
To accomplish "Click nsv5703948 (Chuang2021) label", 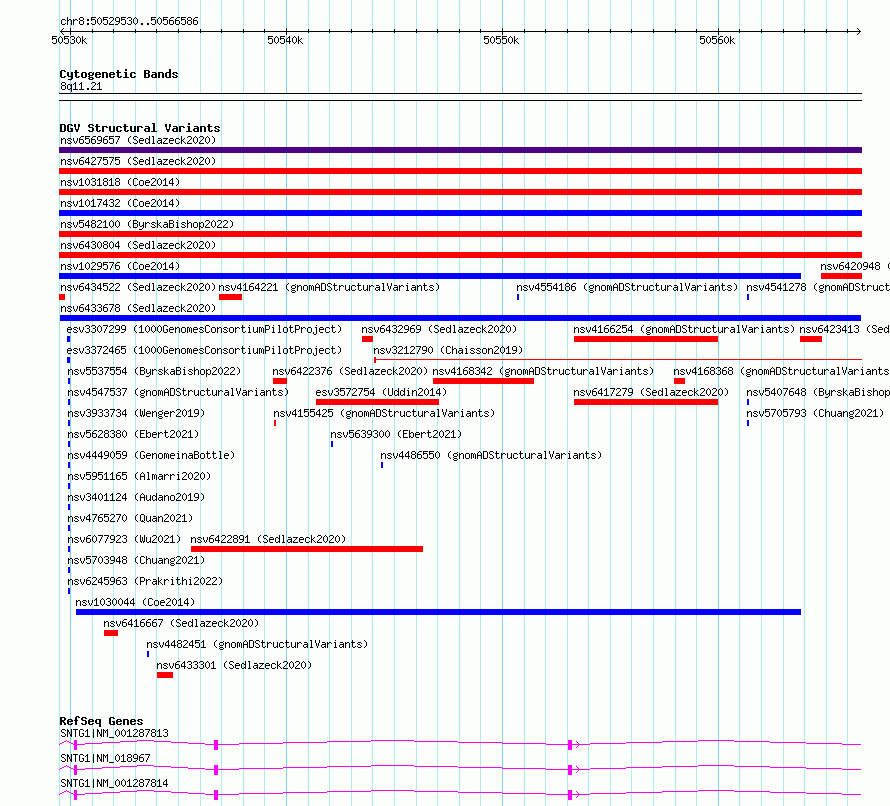I will coord(136,560).
